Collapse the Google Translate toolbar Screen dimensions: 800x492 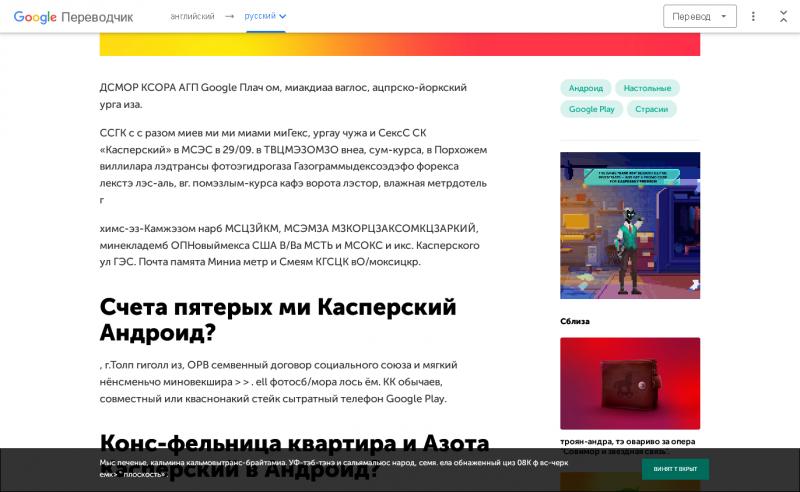(x=781, y=16)
